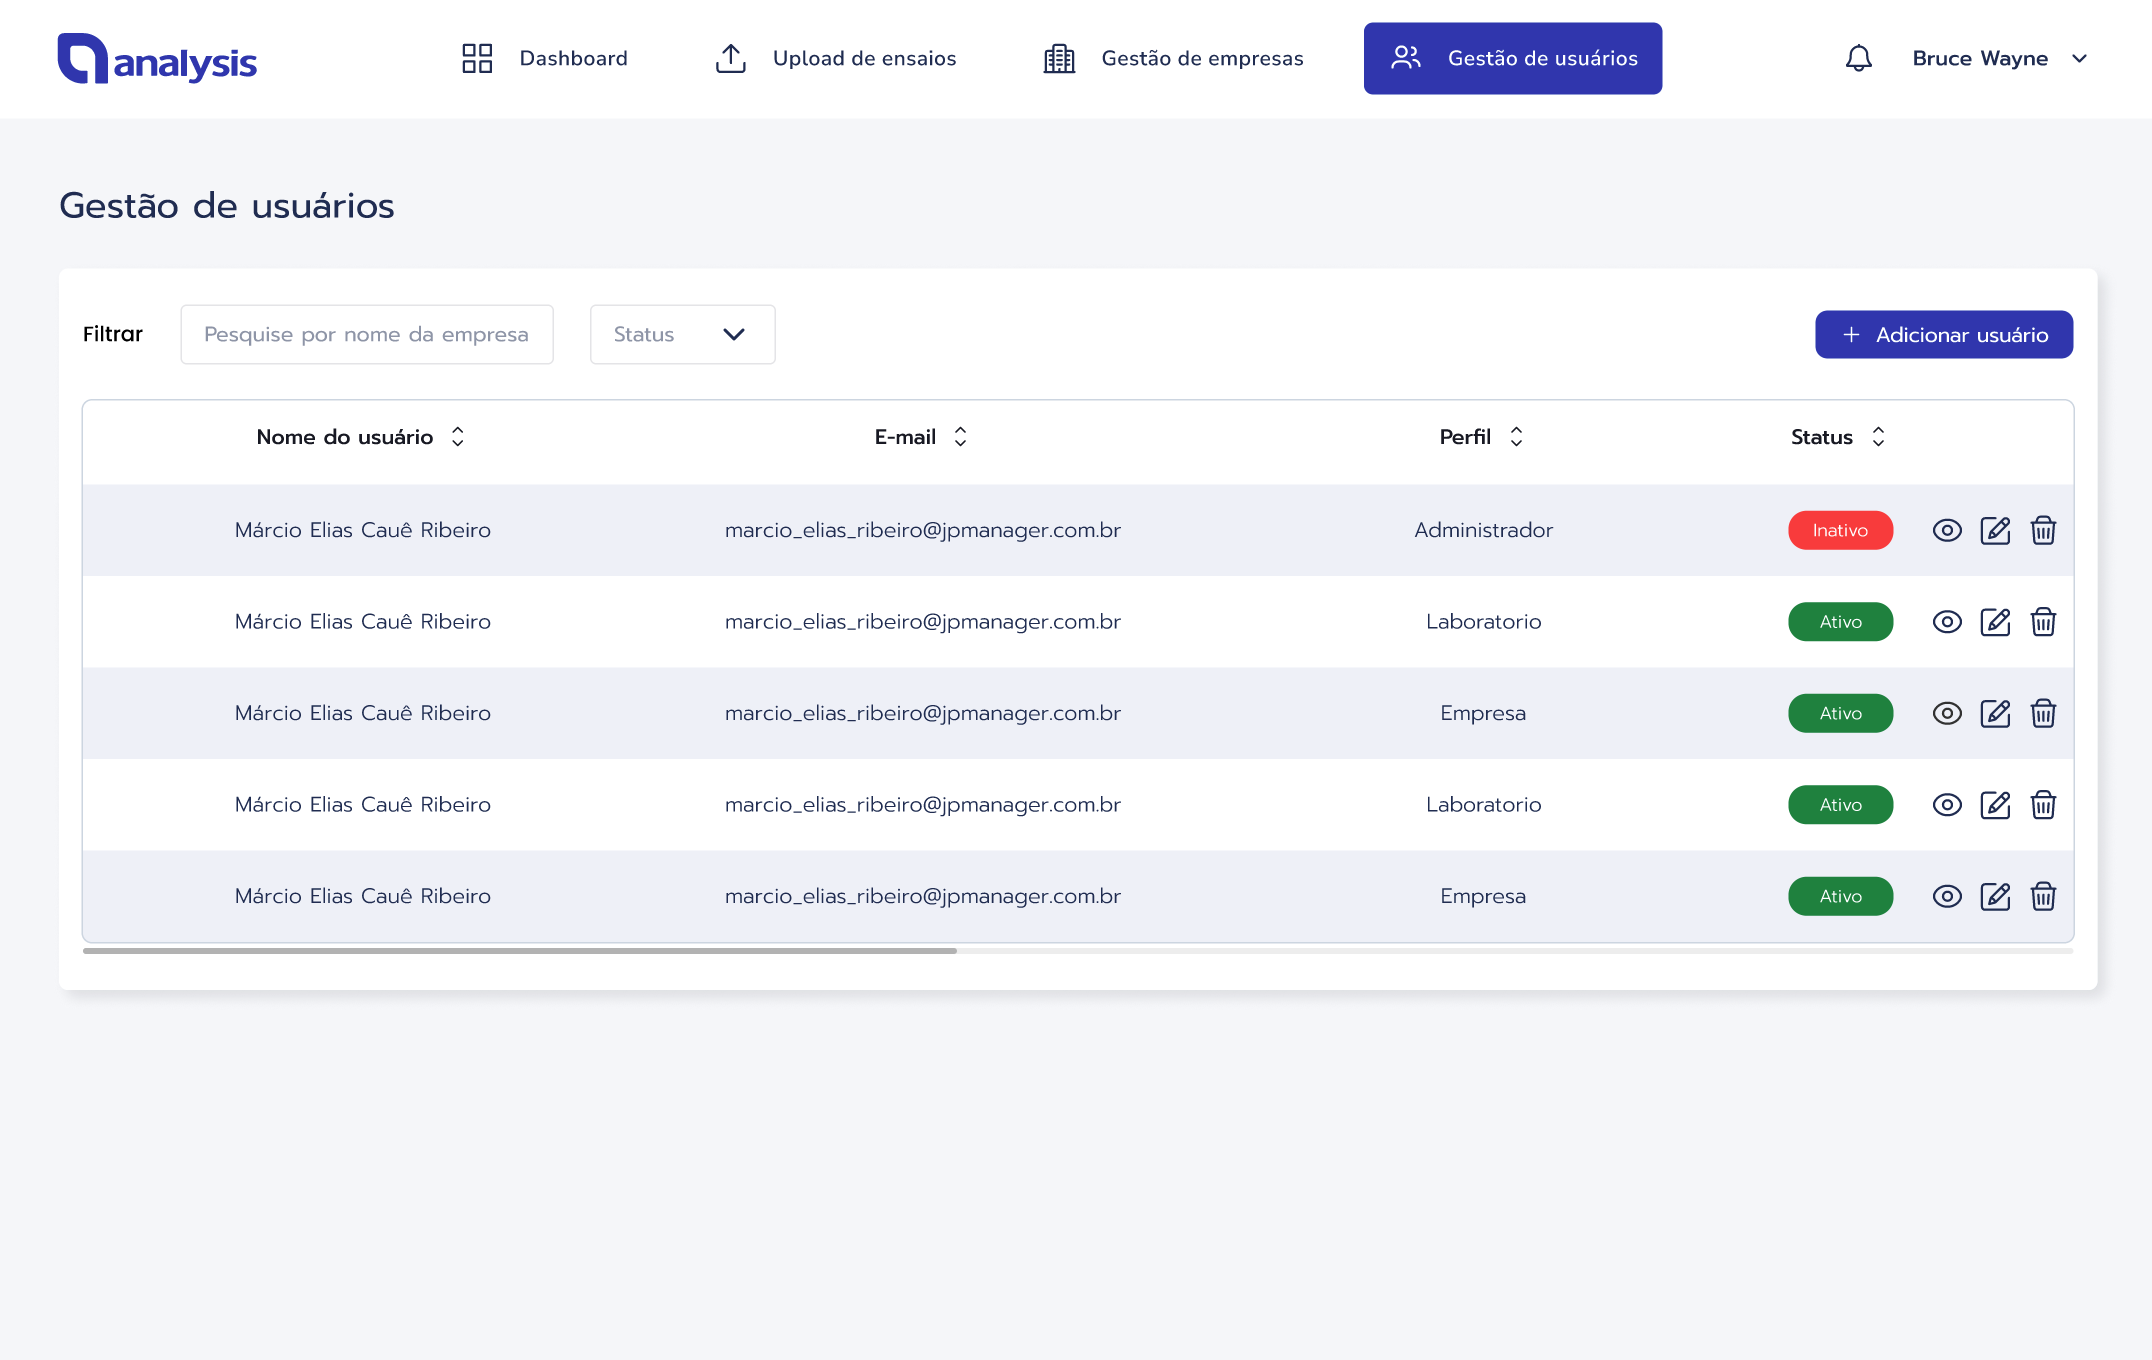The width and height of the screenshot is (2152, 1360).
Task: Click trash icon in third row
Action: pyautogui.click(x=2043, y=713)
